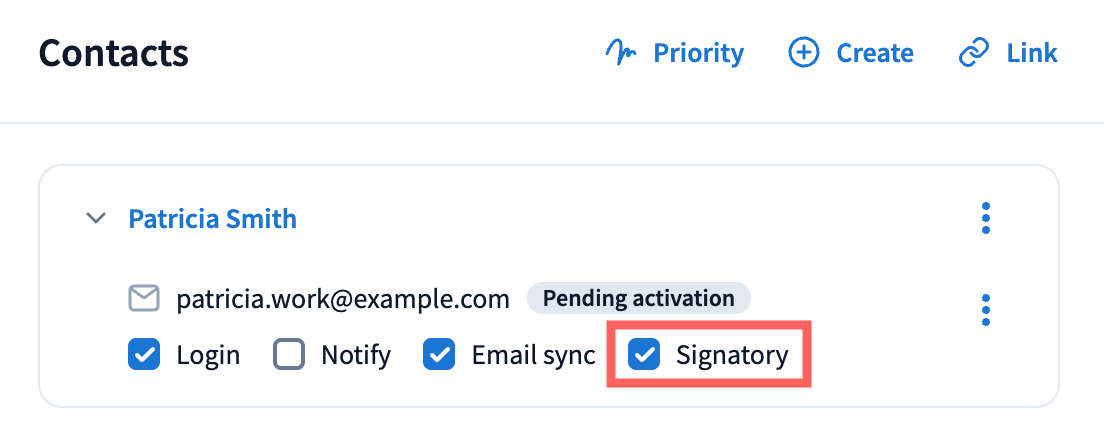The width and height of the screenshot is (1104, 438).
Task: Uncheck the Login checkbox
Action: tap(144, 354)
